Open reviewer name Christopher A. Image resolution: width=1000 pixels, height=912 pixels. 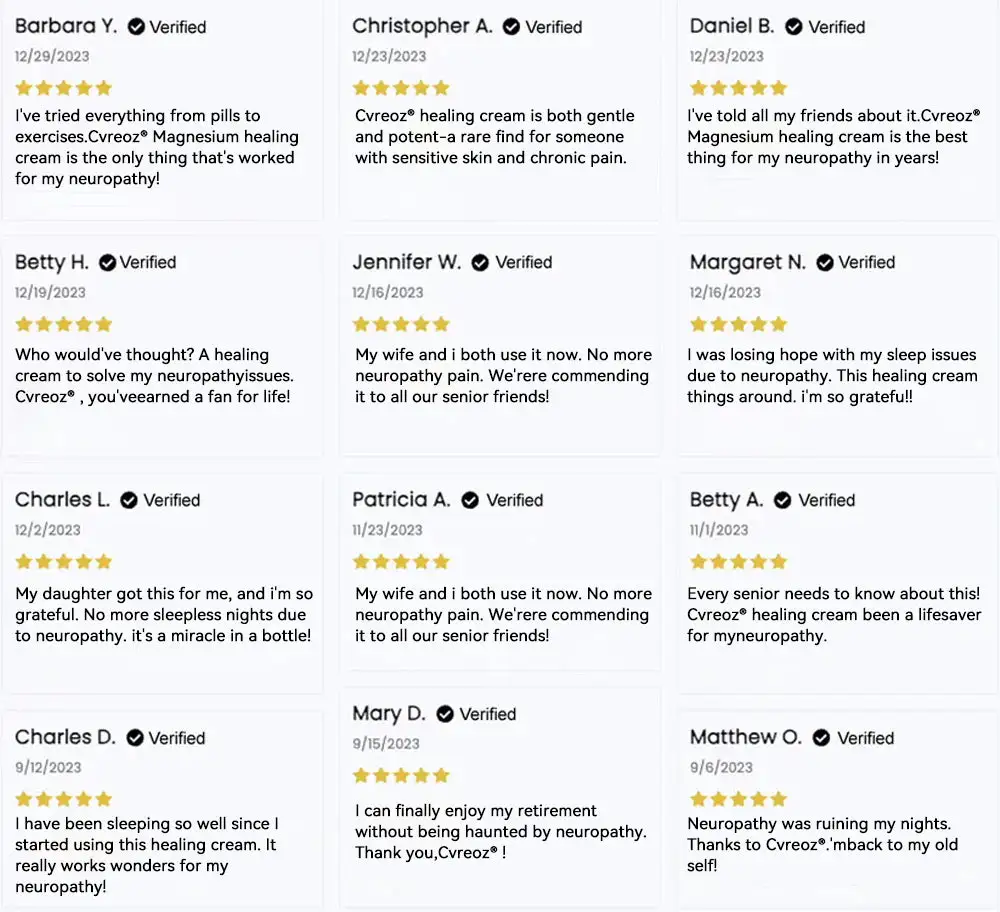pyautogui.click(x=422, y=27)
